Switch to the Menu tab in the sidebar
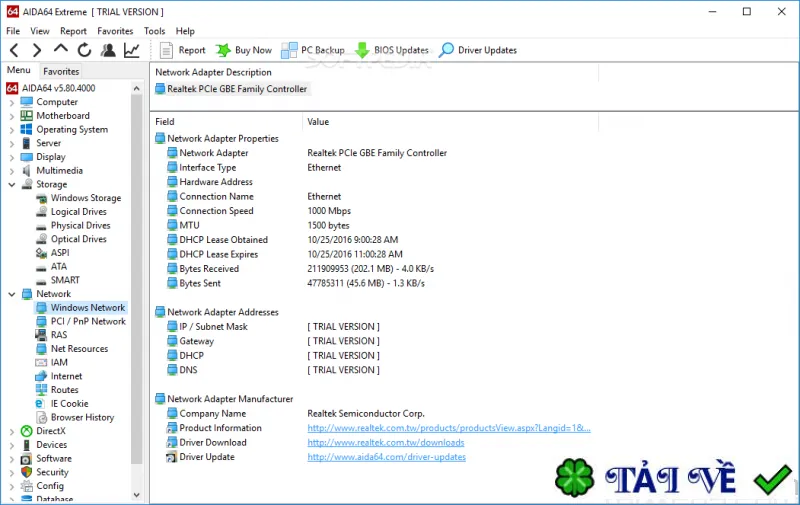The image size is (800, 505). 19,70
